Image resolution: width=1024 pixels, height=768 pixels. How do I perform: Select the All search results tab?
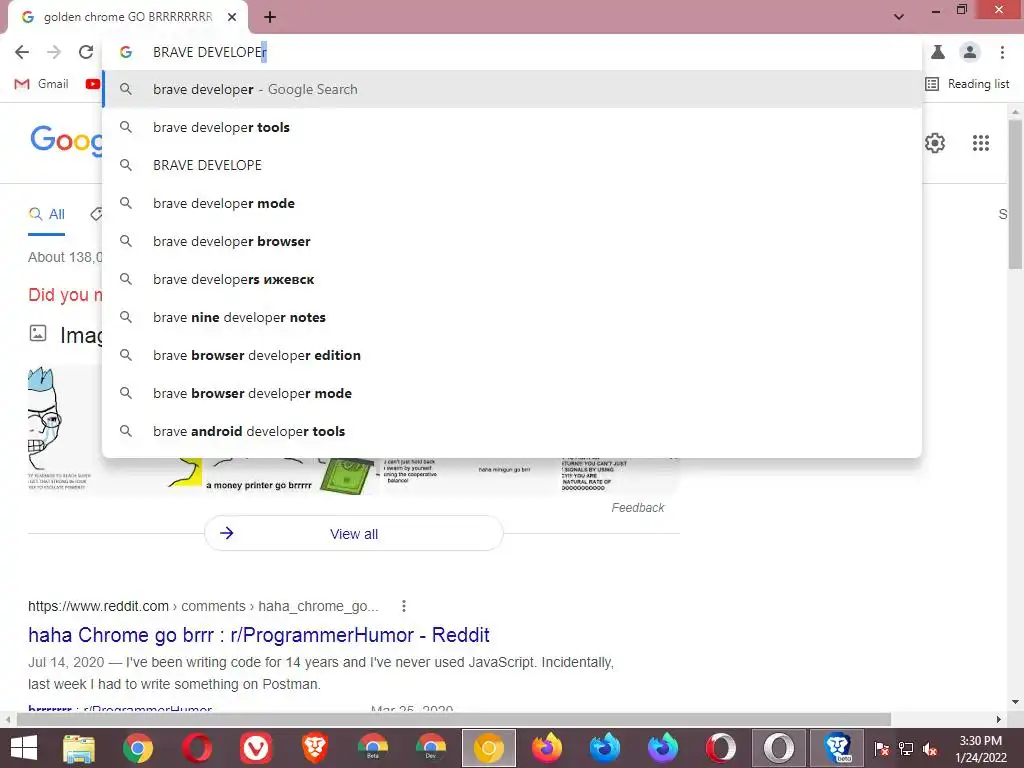46,214
